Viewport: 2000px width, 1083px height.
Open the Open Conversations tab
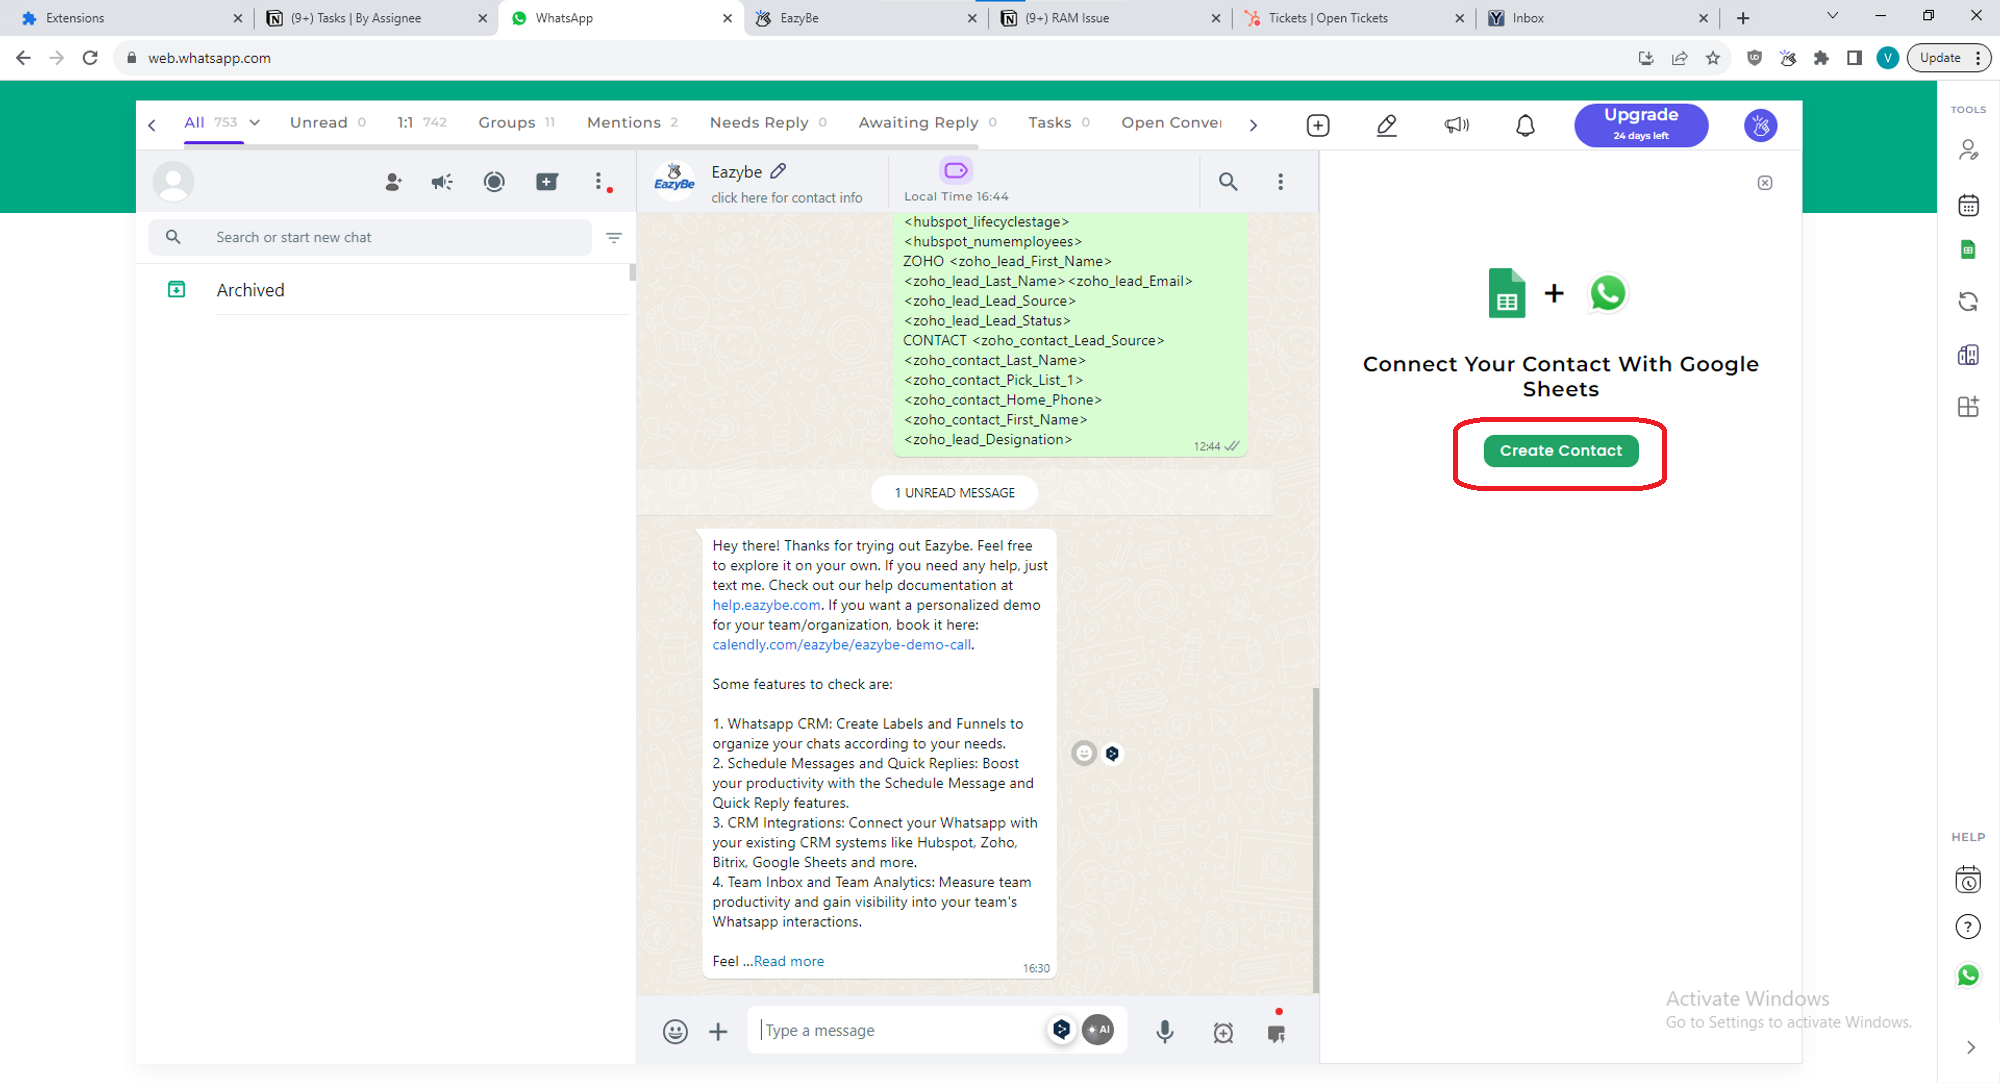click(x=1171, y=123)
